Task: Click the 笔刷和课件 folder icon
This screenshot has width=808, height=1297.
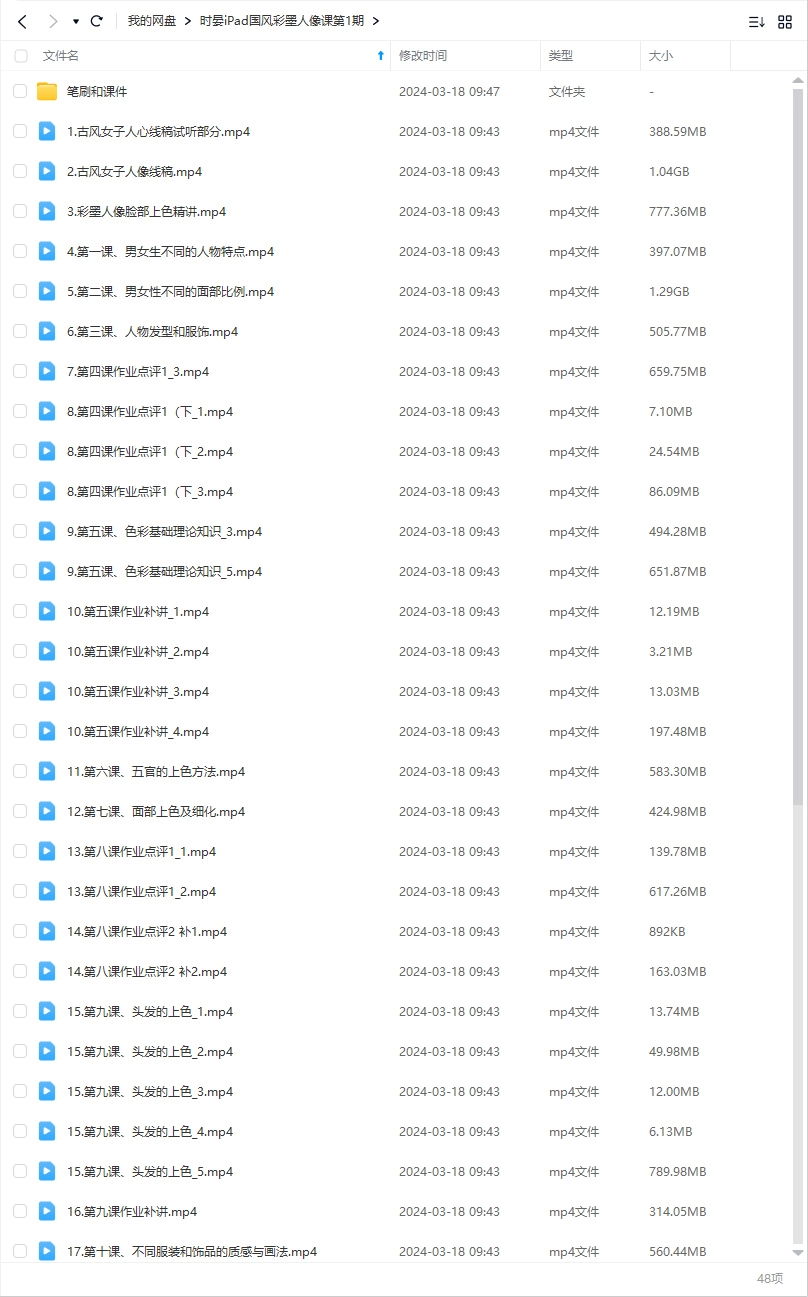Action: (x=47, y=92)
